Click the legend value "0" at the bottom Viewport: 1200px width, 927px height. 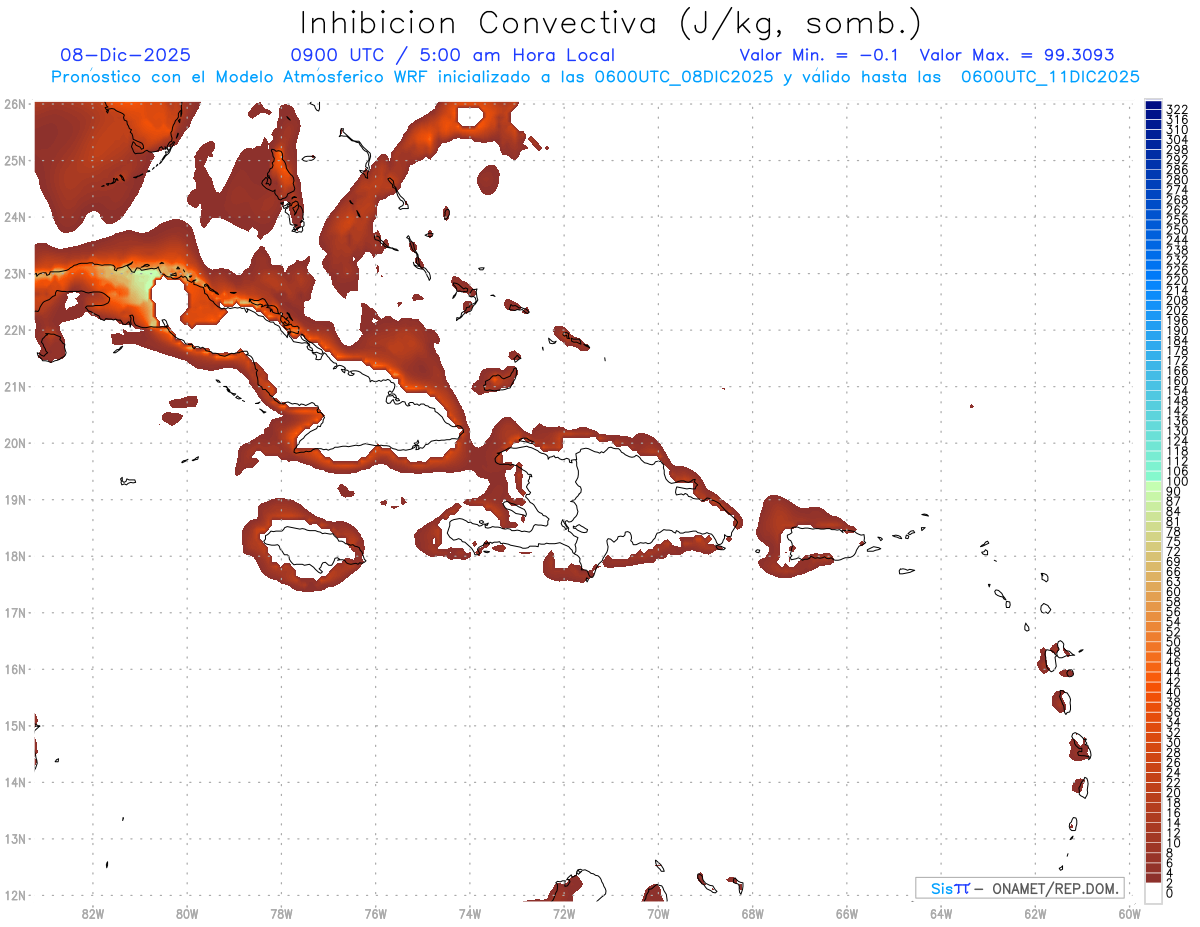click(1170, 893)
